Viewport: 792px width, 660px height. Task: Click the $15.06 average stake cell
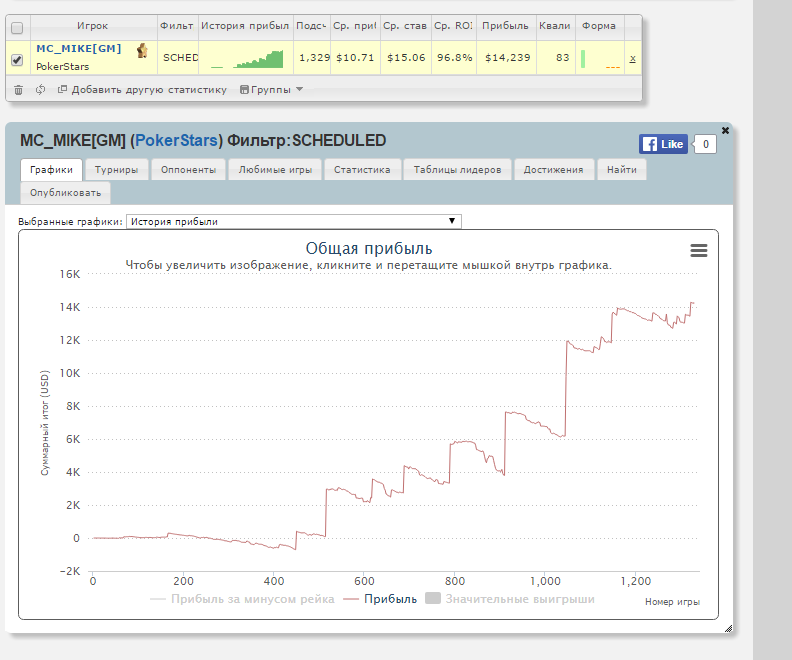406,58
